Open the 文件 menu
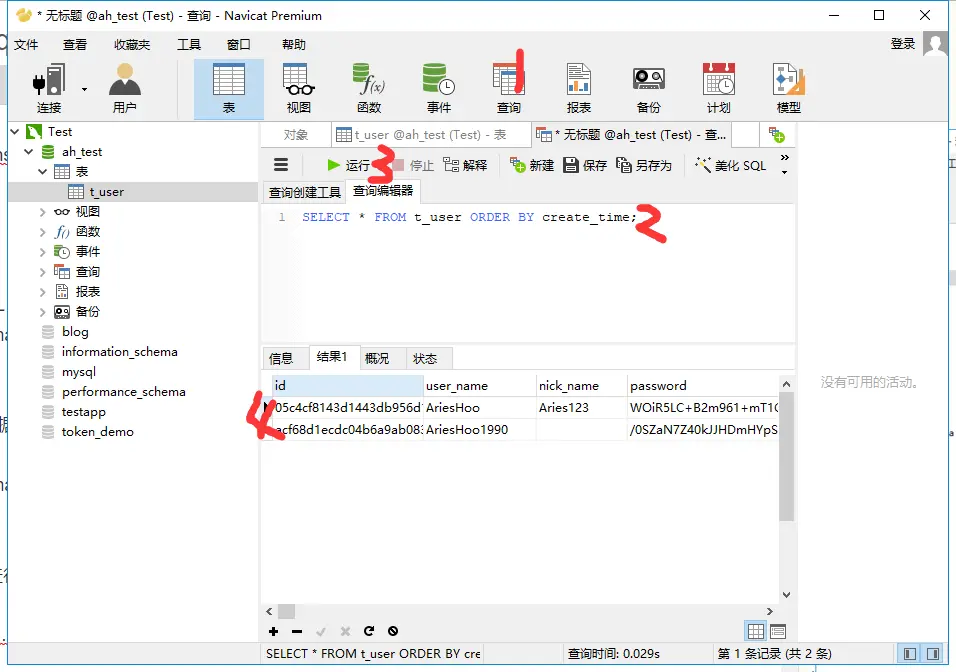This screenshot has height=672, width=956. tap(26, 45)
